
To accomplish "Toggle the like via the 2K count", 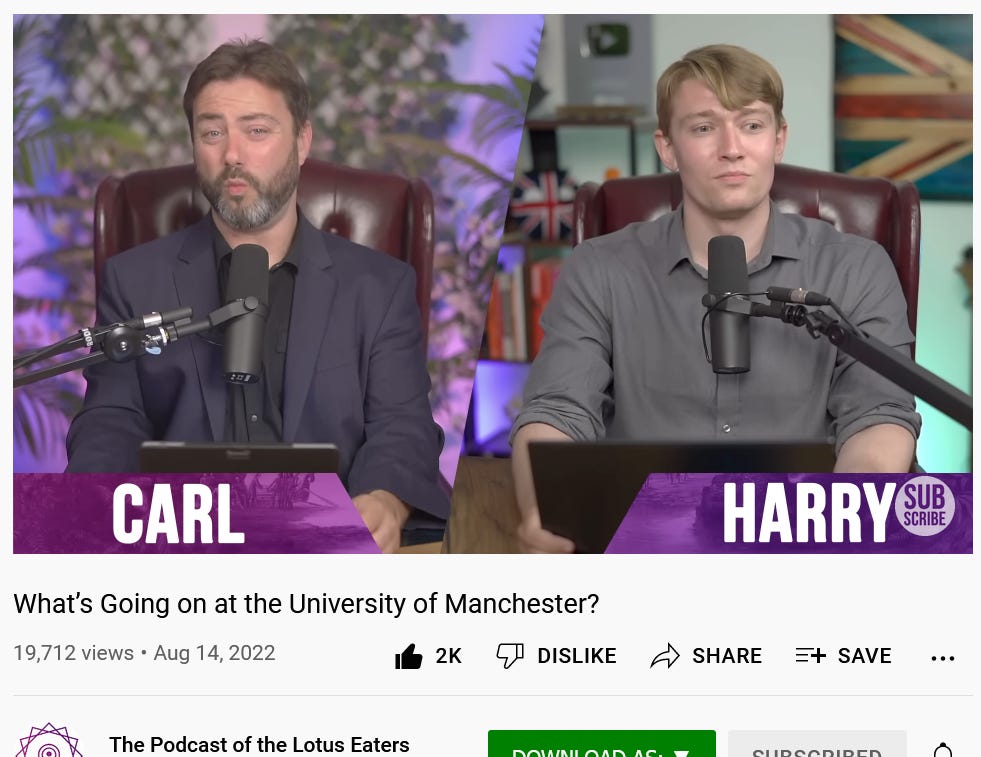I will [449, 656].
